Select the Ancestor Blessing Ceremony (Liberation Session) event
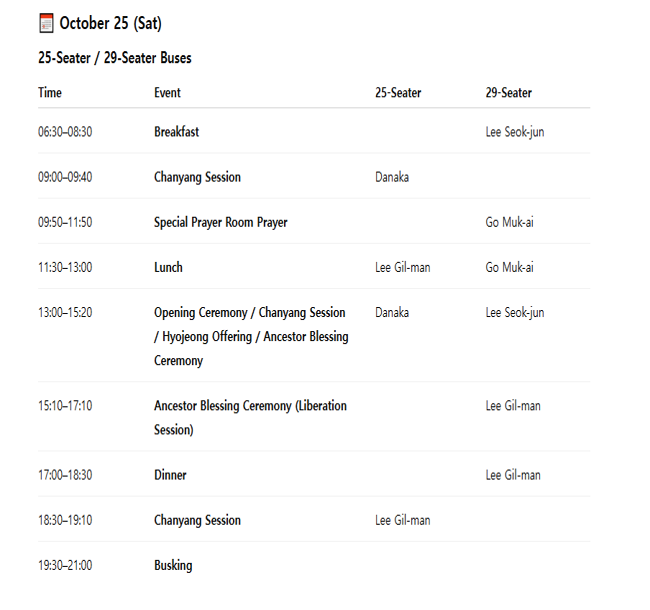 click(x=250, y=417)
